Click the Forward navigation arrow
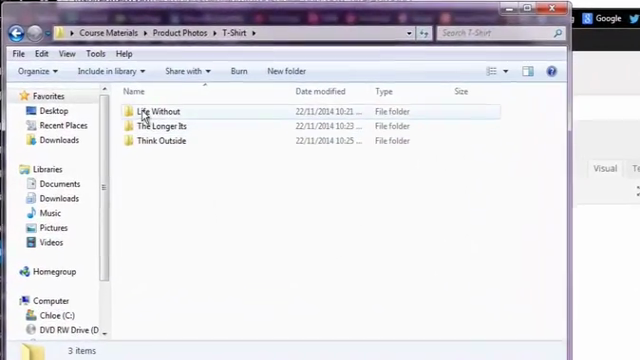Image resolution: width=640 pixels, height=360 pixels. [x=35, y=33]
